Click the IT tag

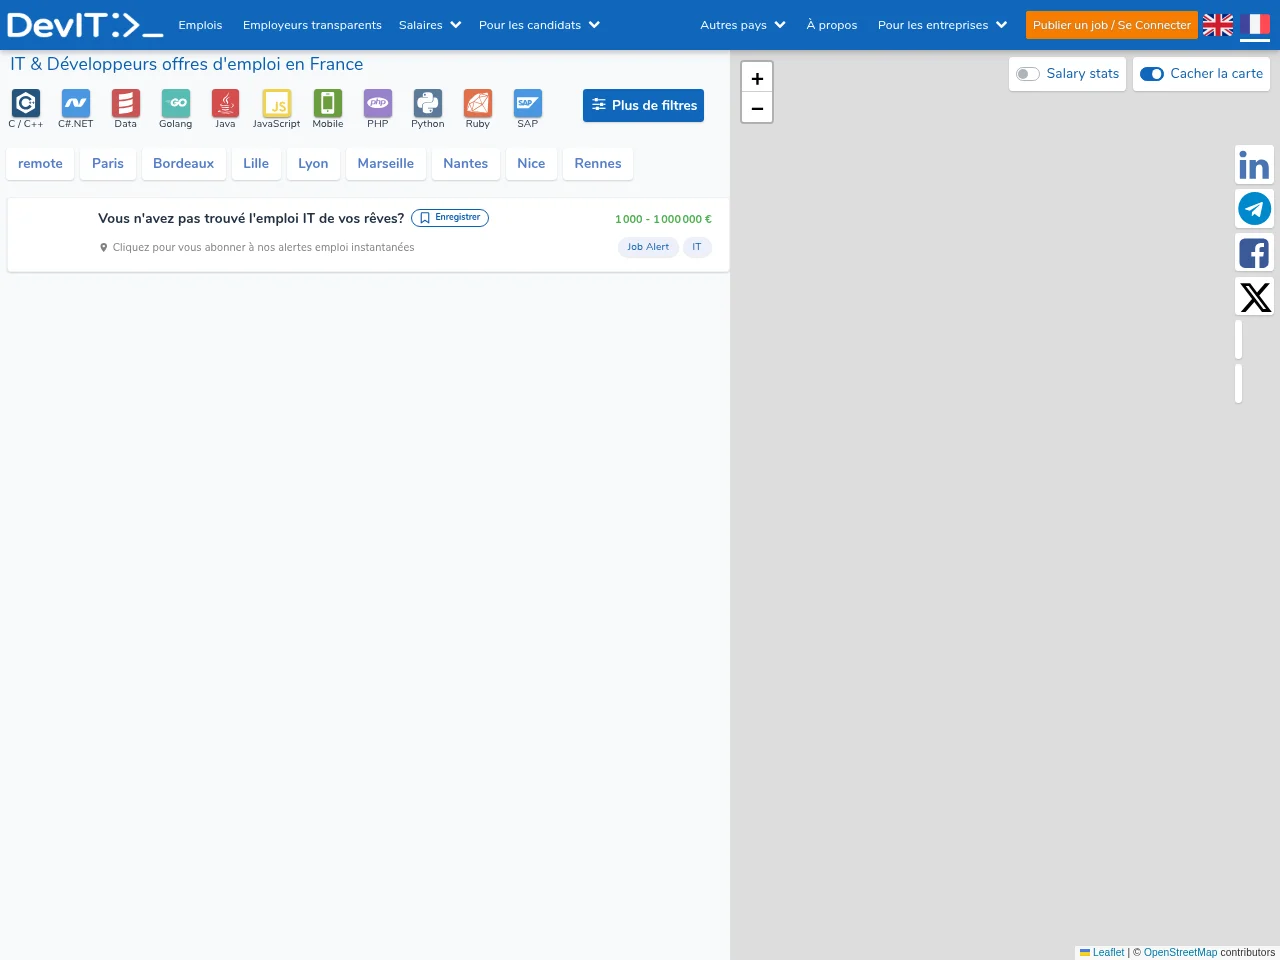(697, 247)
